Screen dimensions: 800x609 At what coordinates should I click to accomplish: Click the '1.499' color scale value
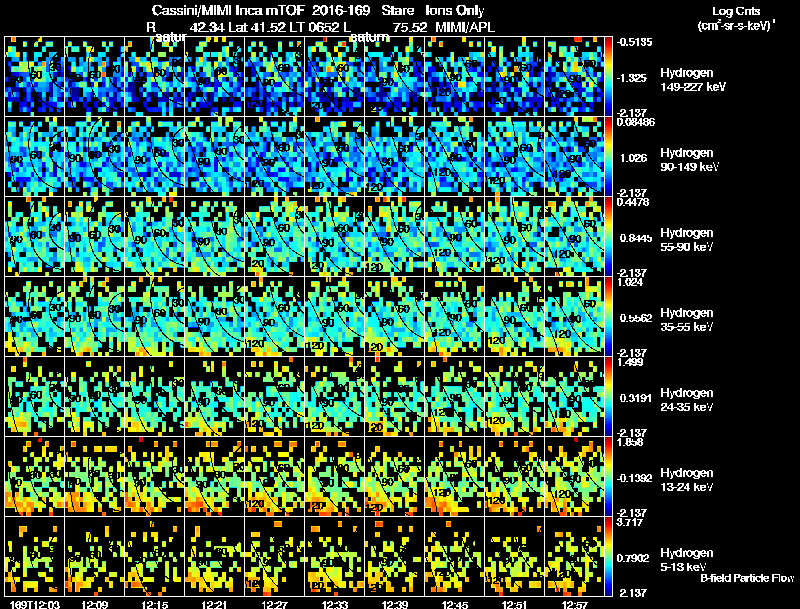(630, 362)
